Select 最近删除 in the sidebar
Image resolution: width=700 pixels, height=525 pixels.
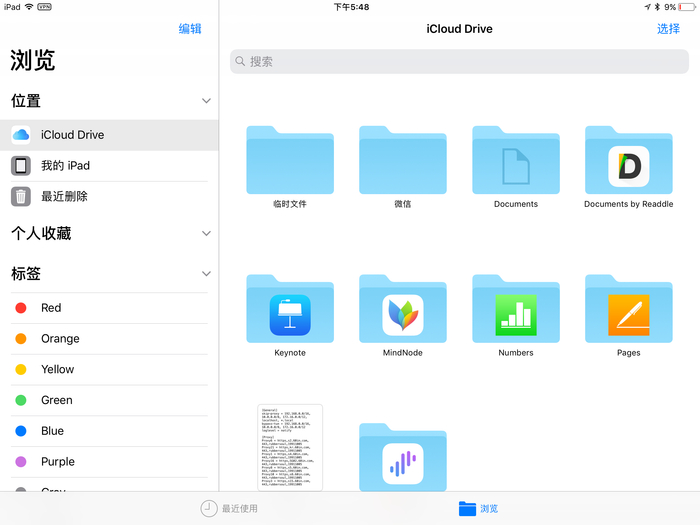[x=64, y=197]
